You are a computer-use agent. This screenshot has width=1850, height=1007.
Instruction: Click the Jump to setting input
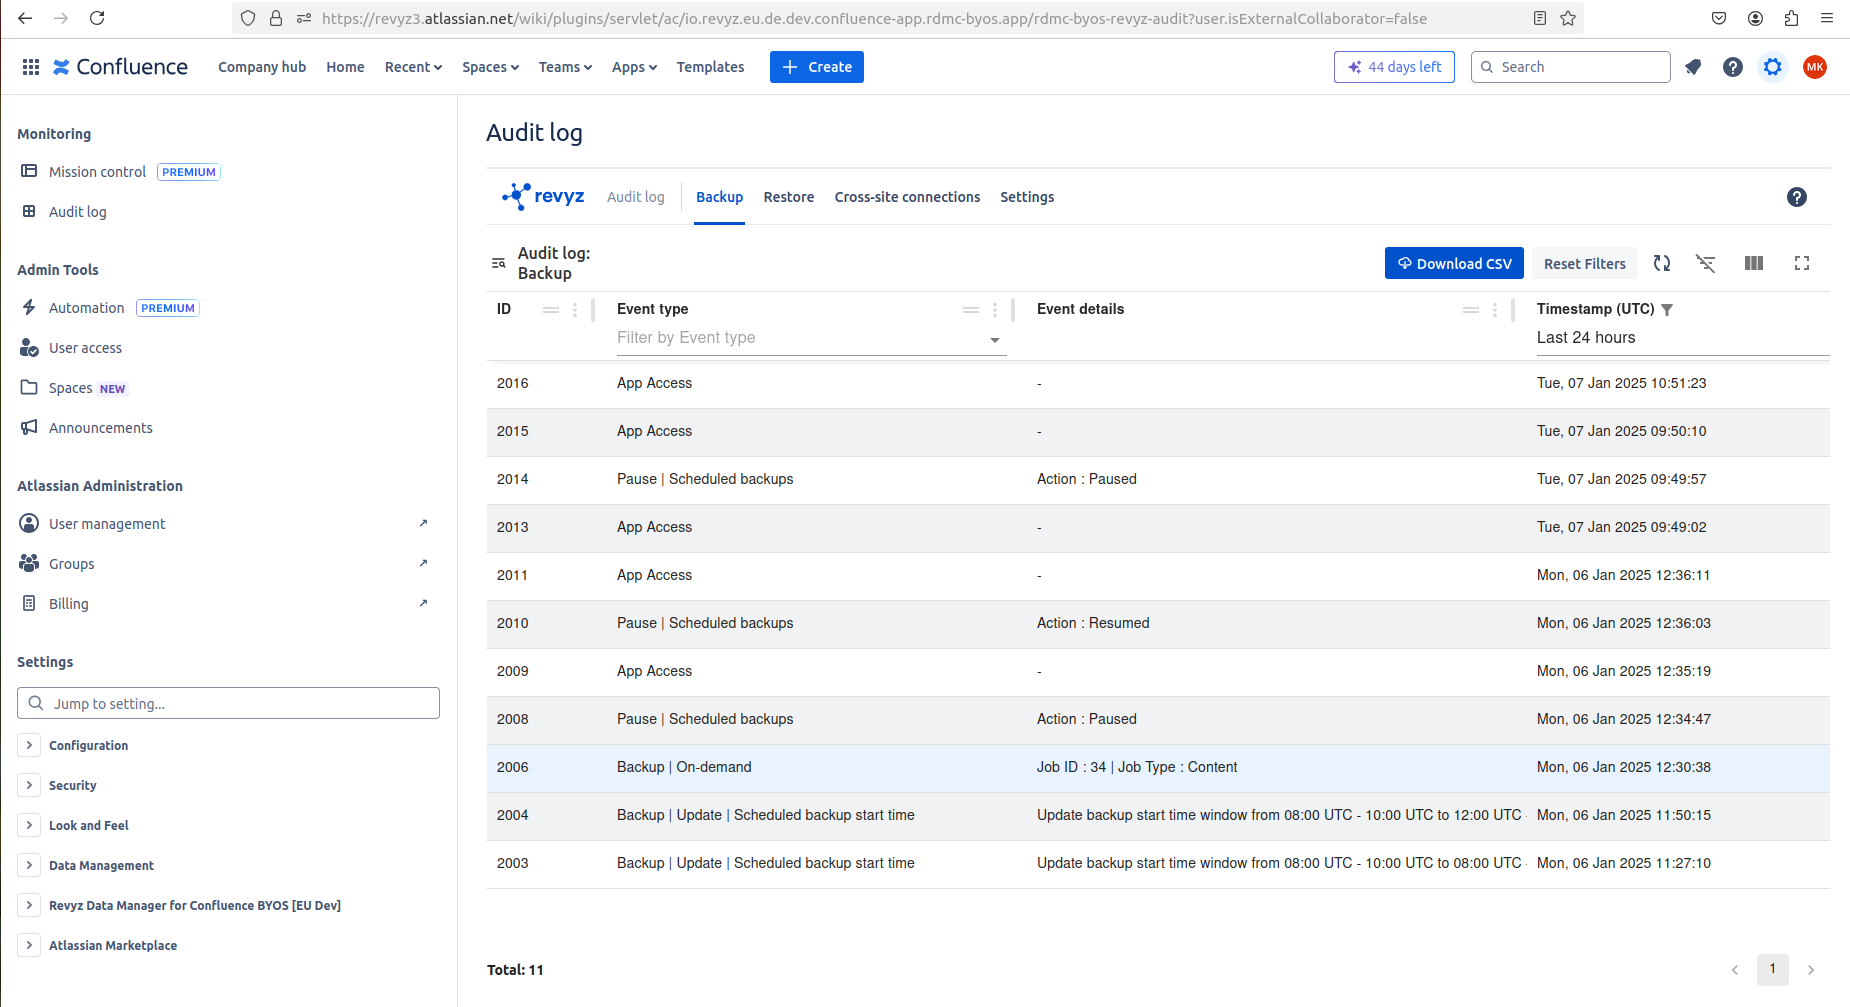(x=228, y=703)
